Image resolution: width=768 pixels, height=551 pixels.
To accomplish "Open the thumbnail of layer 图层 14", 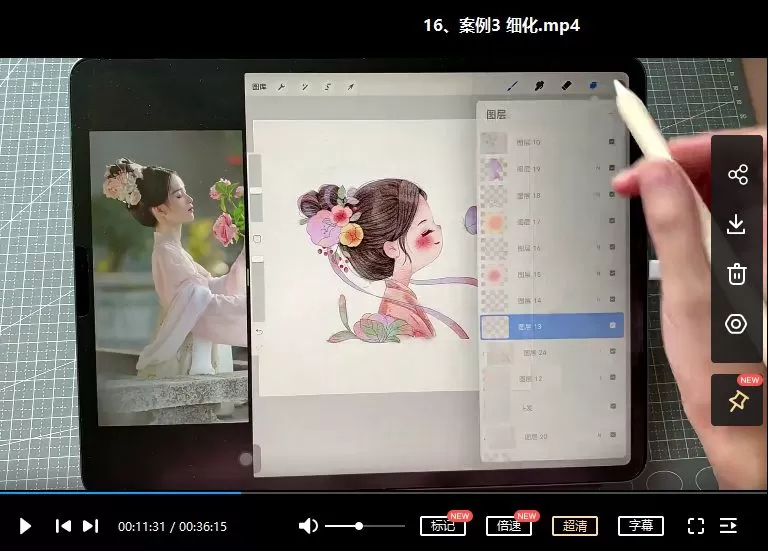I will (494, 301).
